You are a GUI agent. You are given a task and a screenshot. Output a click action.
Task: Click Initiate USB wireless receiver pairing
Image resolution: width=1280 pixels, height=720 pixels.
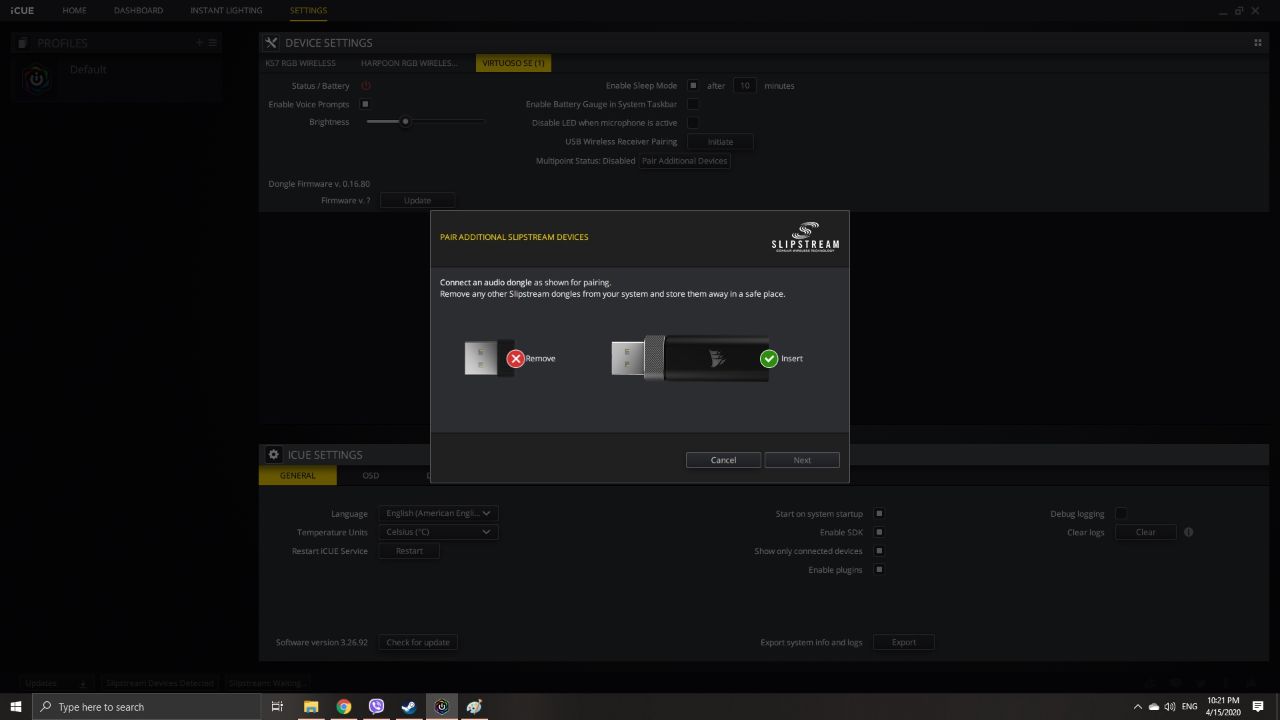coord(720,142)
